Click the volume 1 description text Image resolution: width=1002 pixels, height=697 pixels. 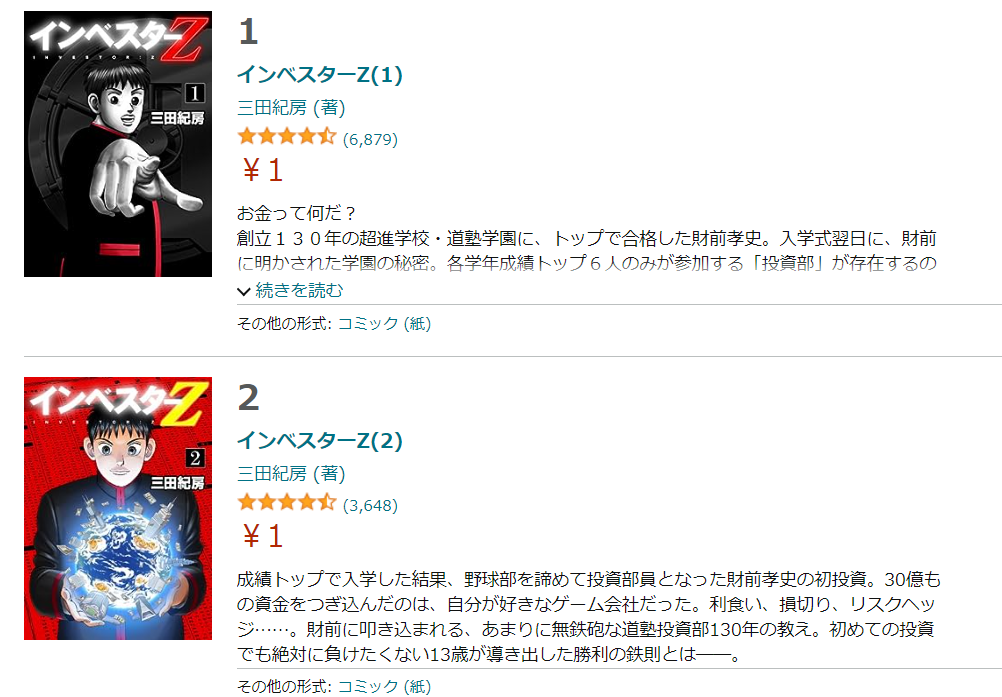pyautogui.click(x=587, y=238)
